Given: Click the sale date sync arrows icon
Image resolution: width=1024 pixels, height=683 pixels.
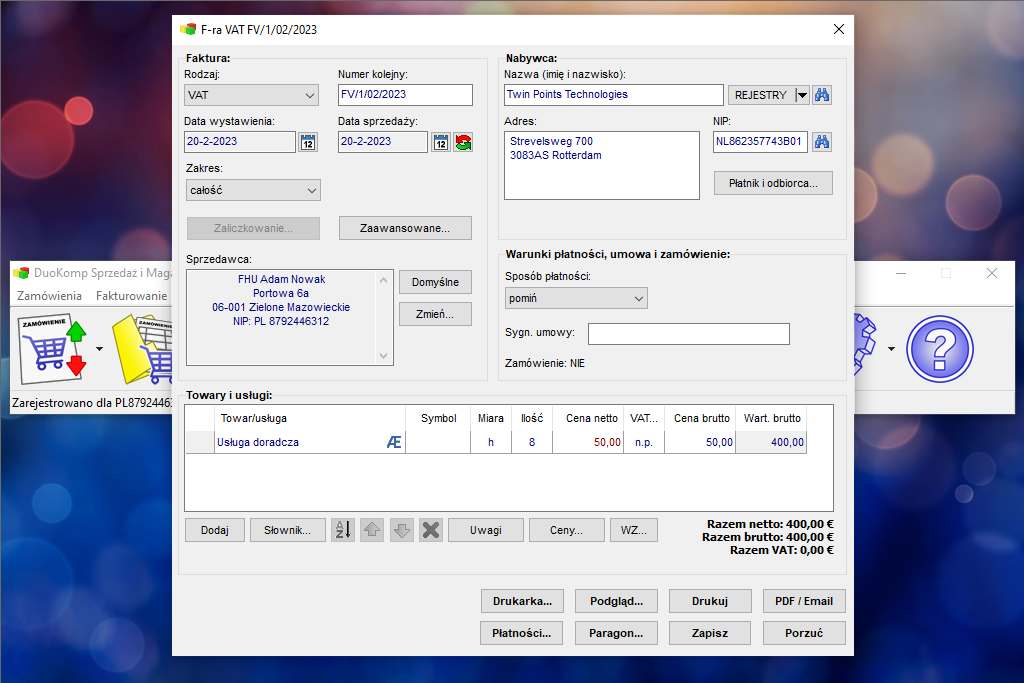Looking at the screenshot, I should coord(464,142).
